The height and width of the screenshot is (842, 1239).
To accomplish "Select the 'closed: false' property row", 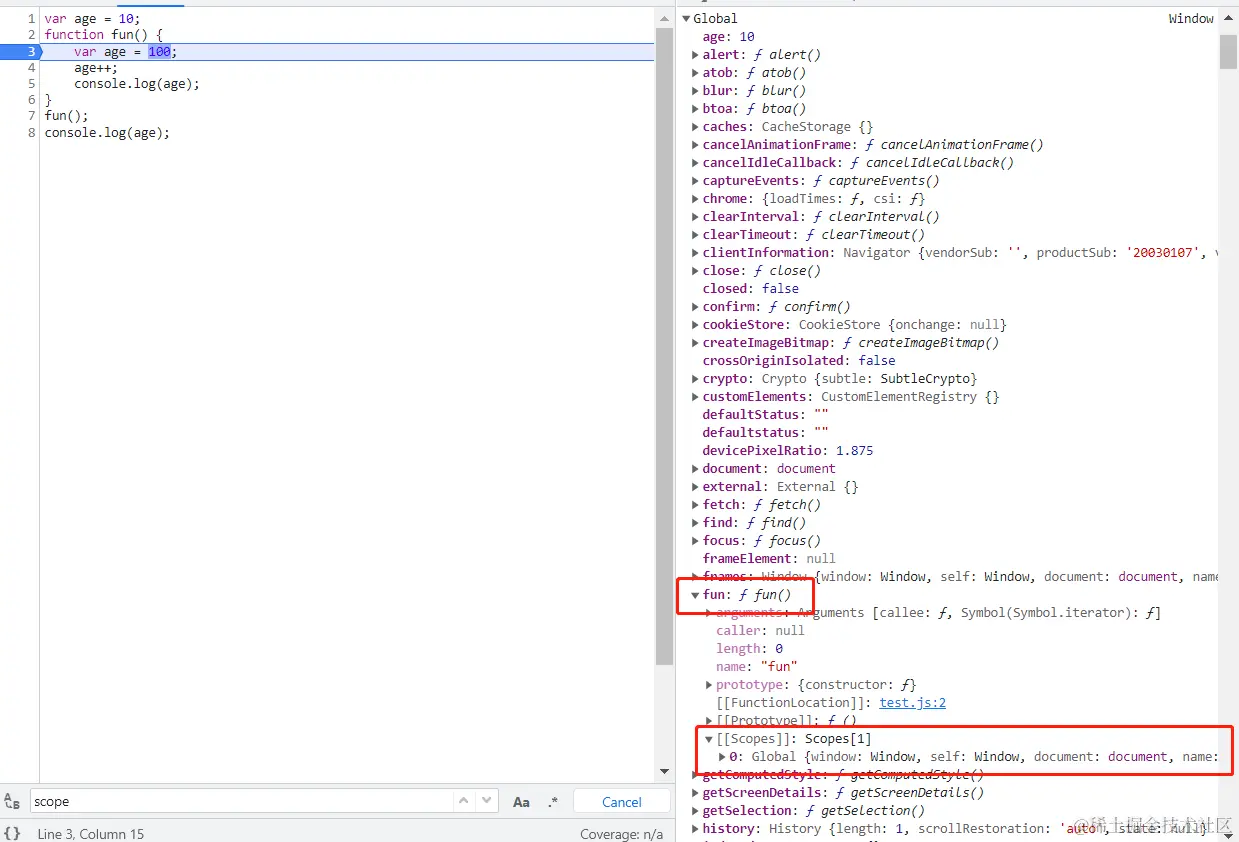I will [751, 289].
